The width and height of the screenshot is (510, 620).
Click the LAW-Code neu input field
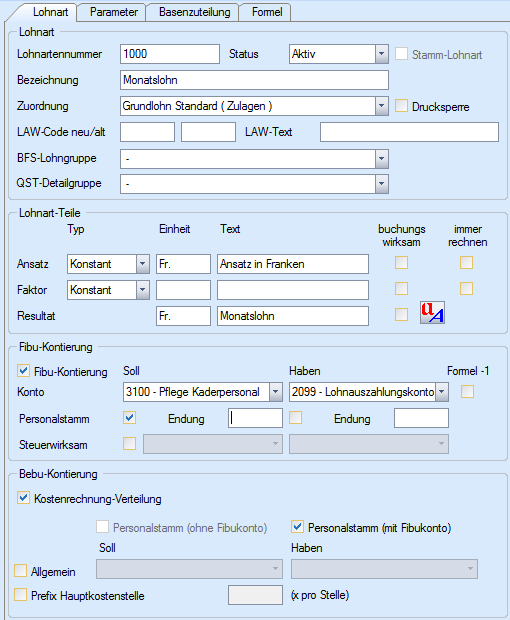pyautogui.click(x=147, y=132)
